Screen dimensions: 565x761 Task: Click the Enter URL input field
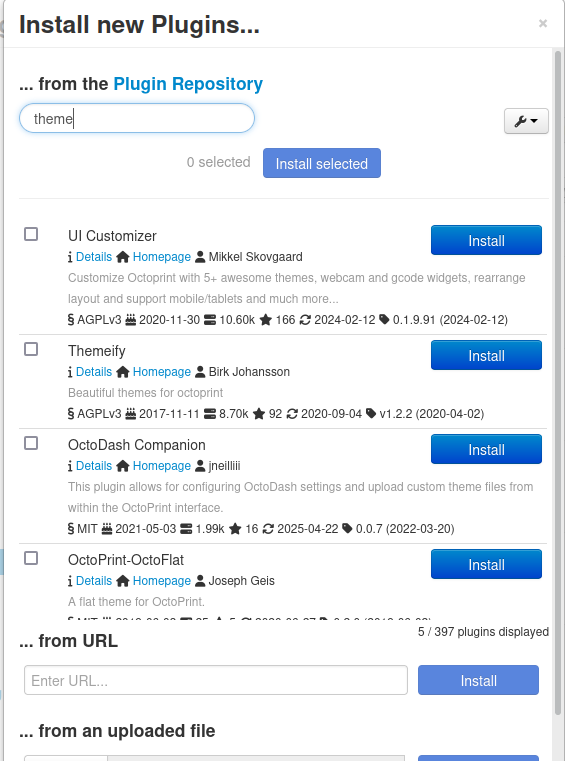coord(216,680)
